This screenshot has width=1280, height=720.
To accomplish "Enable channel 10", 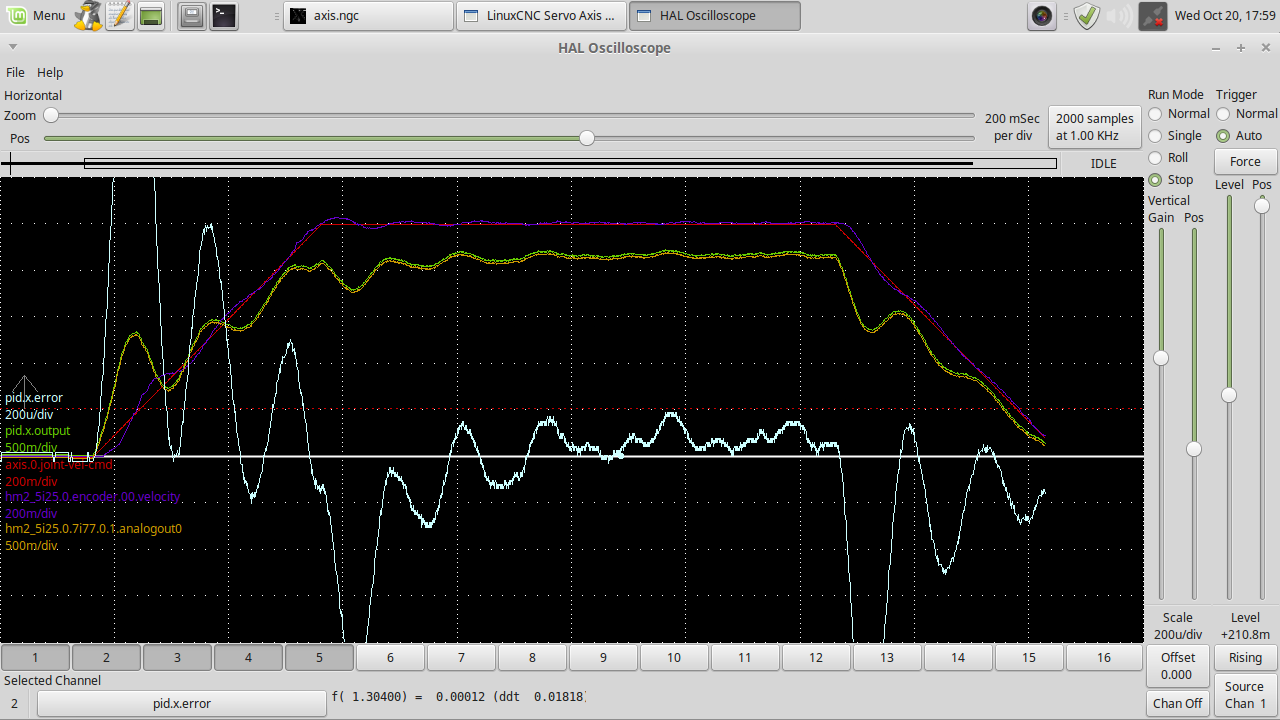I will pyautogui.click(x=674, y=657).
